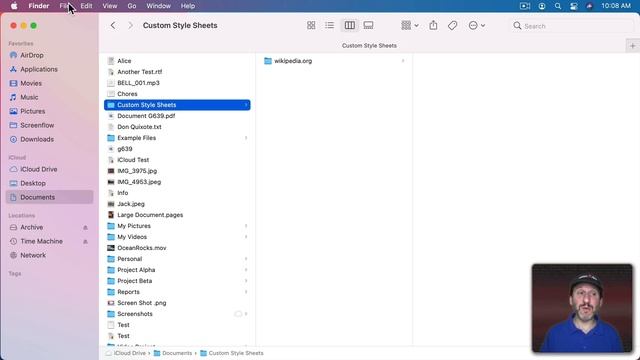The image size is (640, 360).
Task: Eject the Time Machine drive
Action: click(x=85, y=242)
